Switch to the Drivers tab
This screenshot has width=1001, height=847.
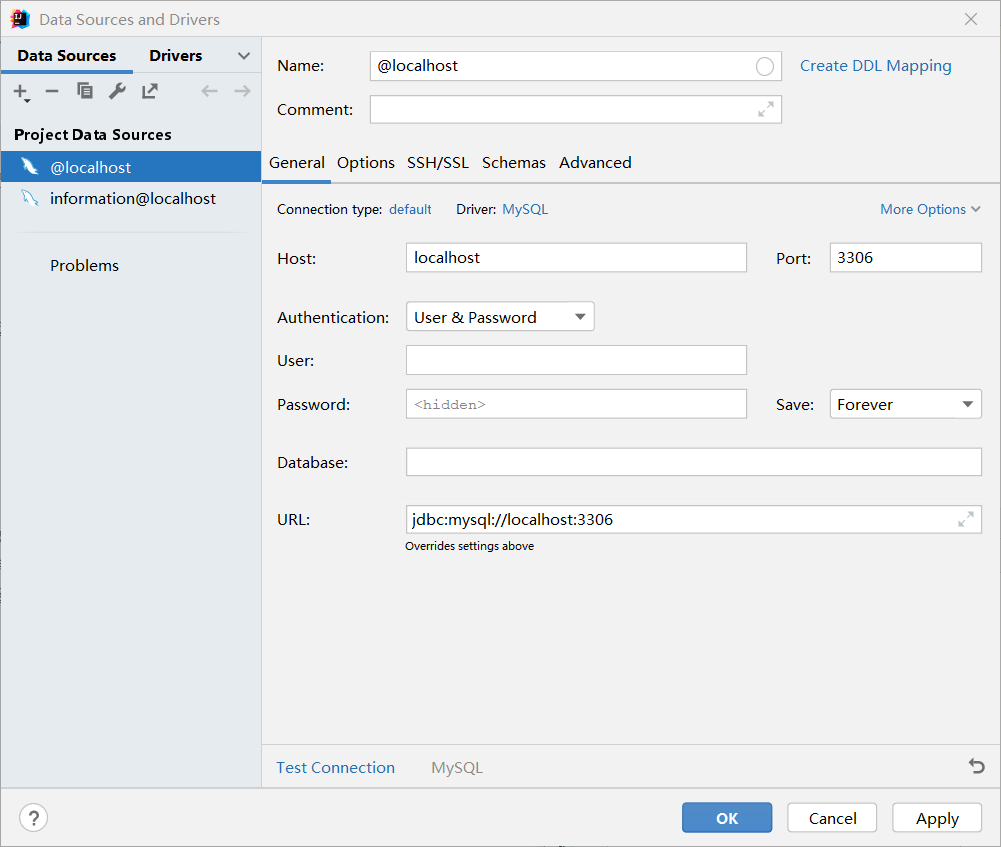click(x=176, y=56)
